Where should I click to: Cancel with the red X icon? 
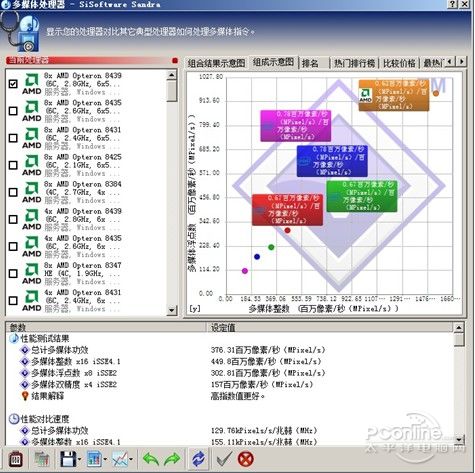(246, 459)
